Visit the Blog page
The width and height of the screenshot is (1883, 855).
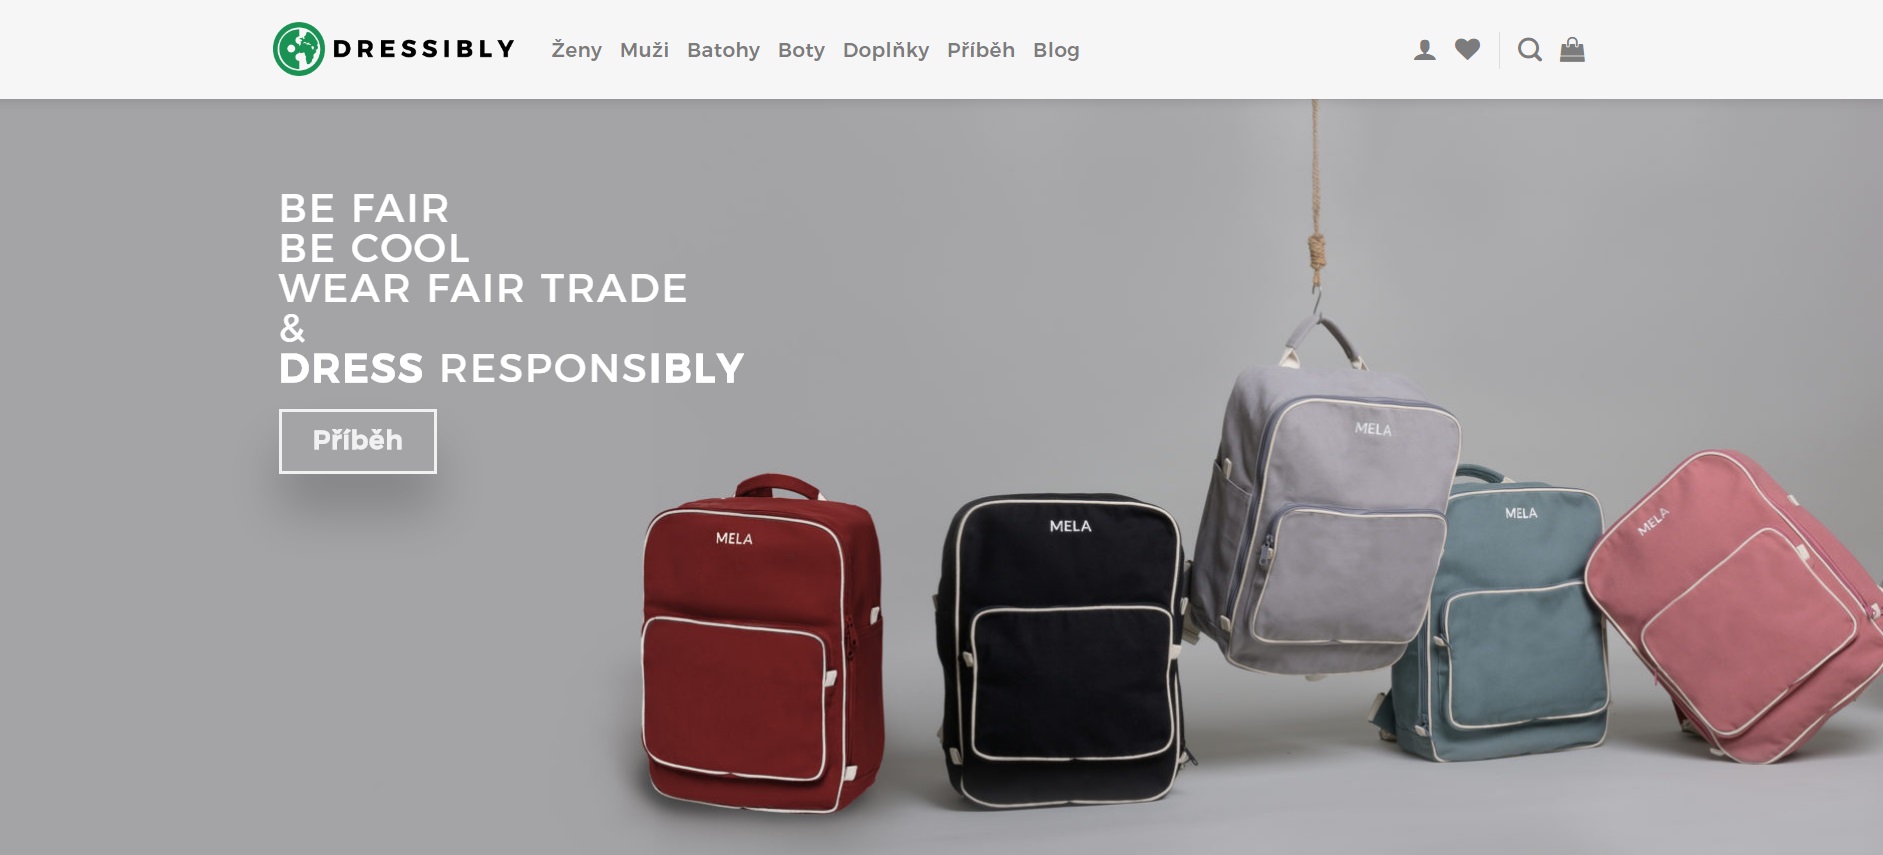tap(1056, 50)
